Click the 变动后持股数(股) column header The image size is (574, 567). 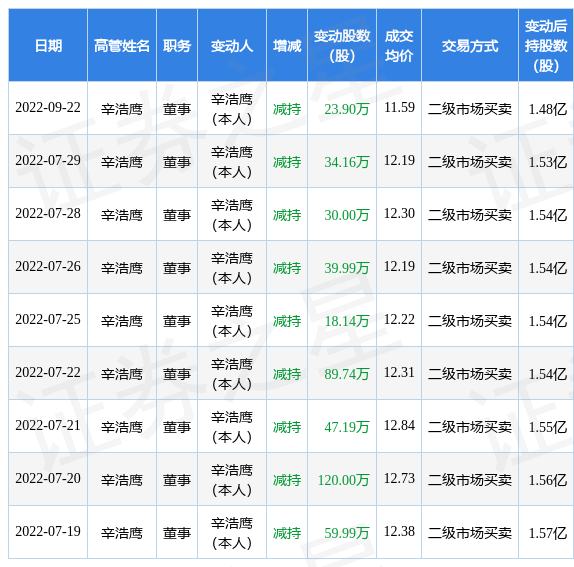coord(546,46)
